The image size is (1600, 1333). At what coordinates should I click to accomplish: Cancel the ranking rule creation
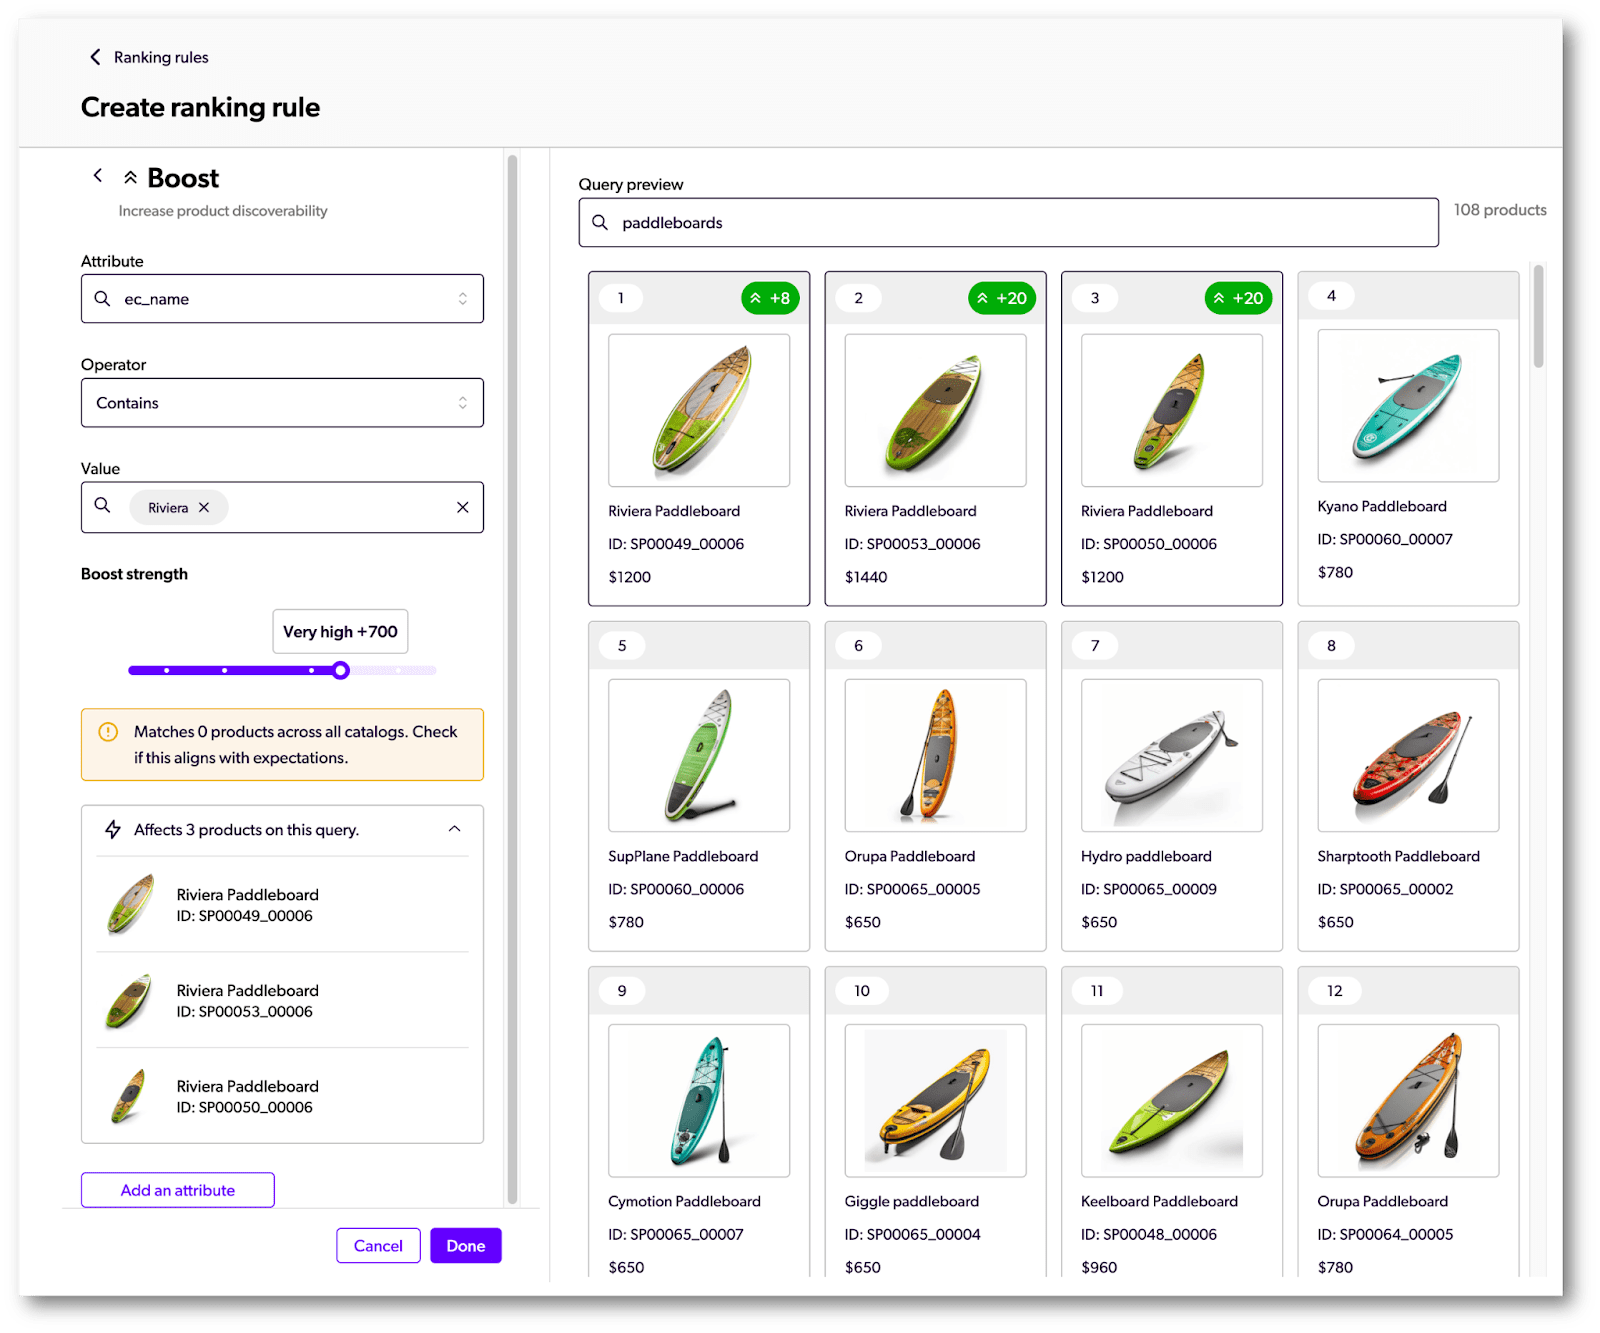click(x=378, y=1246)
